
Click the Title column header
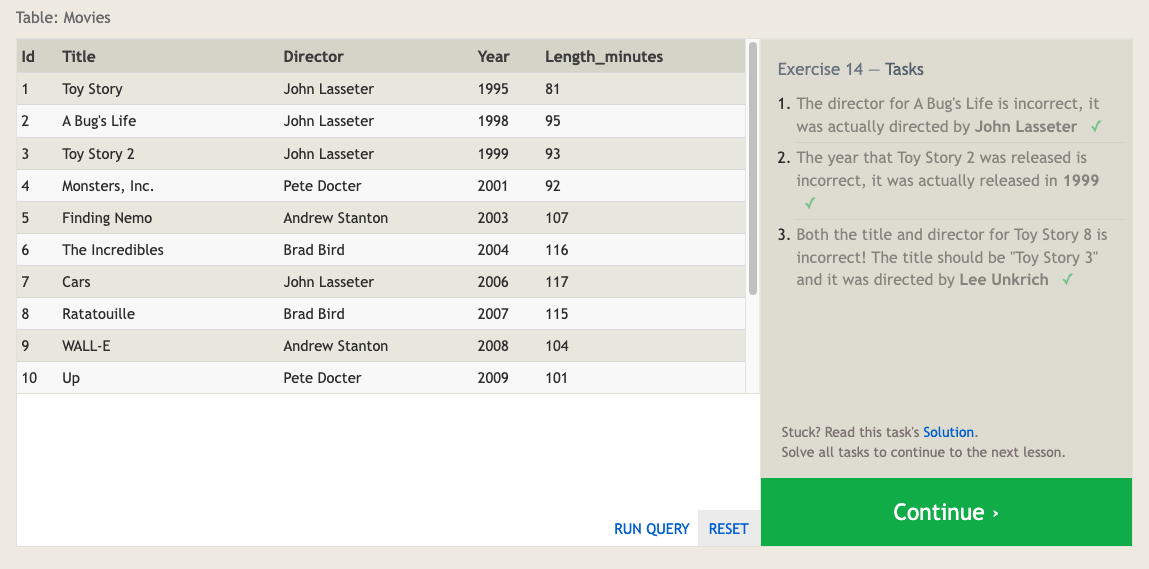[x=79, y=57]
